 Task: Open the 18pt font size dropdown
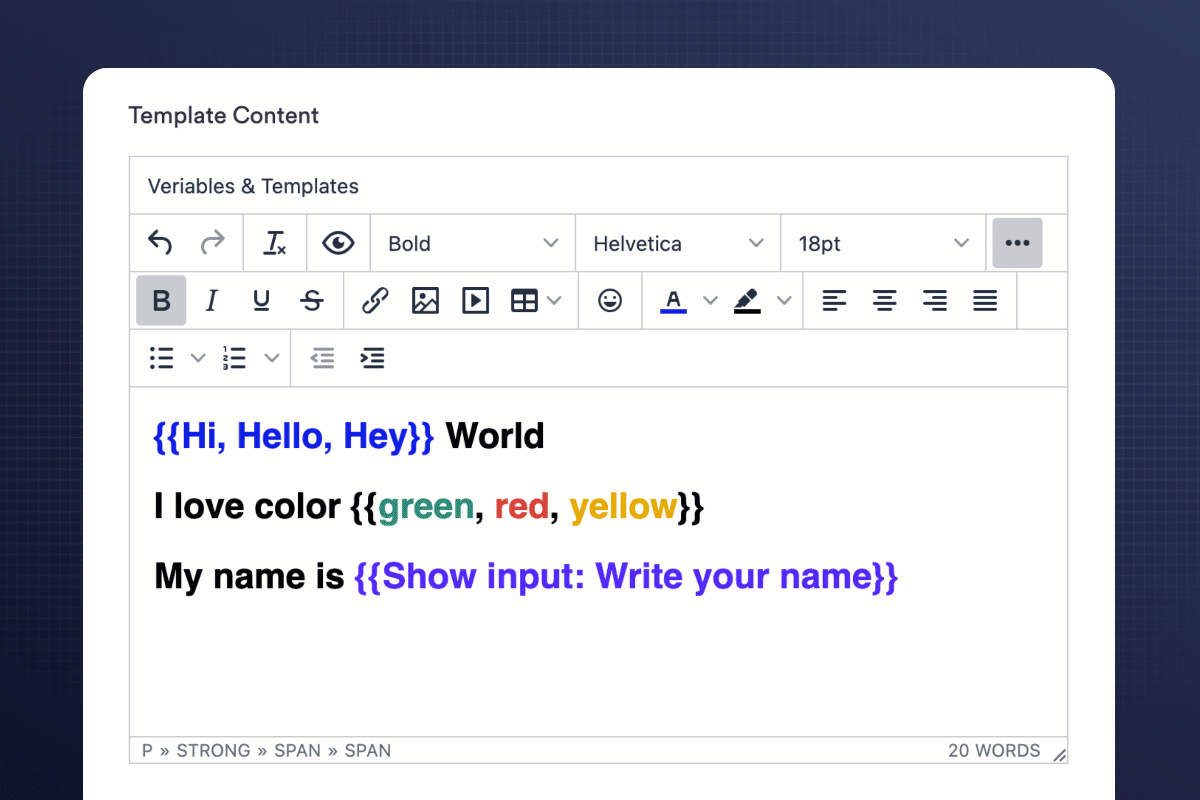point(883,243)
